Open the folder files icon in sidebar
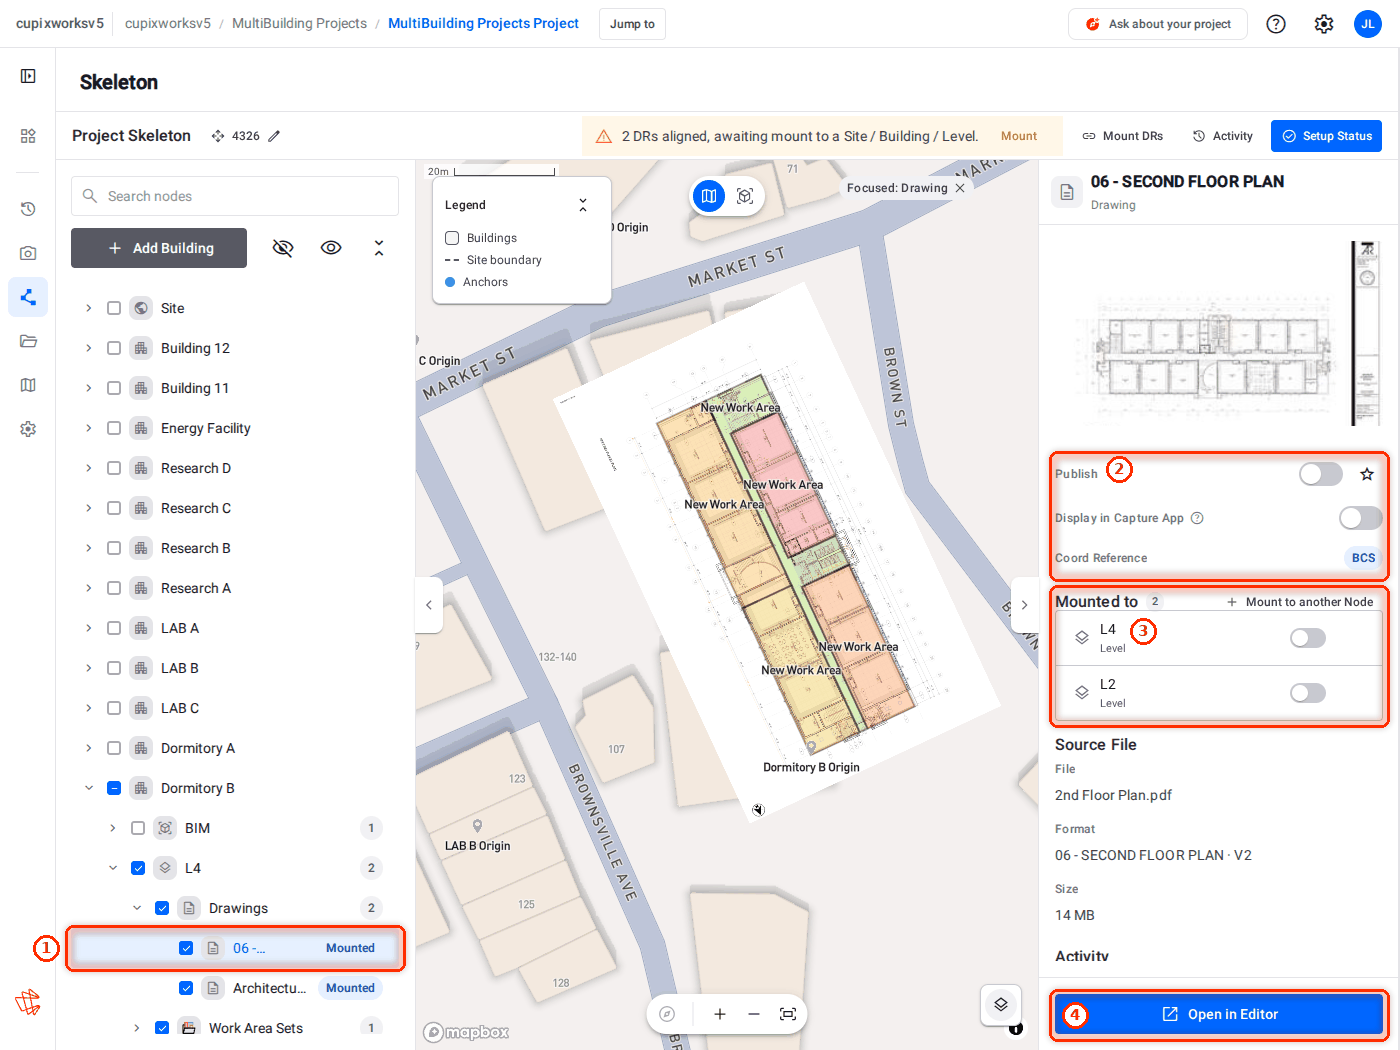 coord(28,341)
